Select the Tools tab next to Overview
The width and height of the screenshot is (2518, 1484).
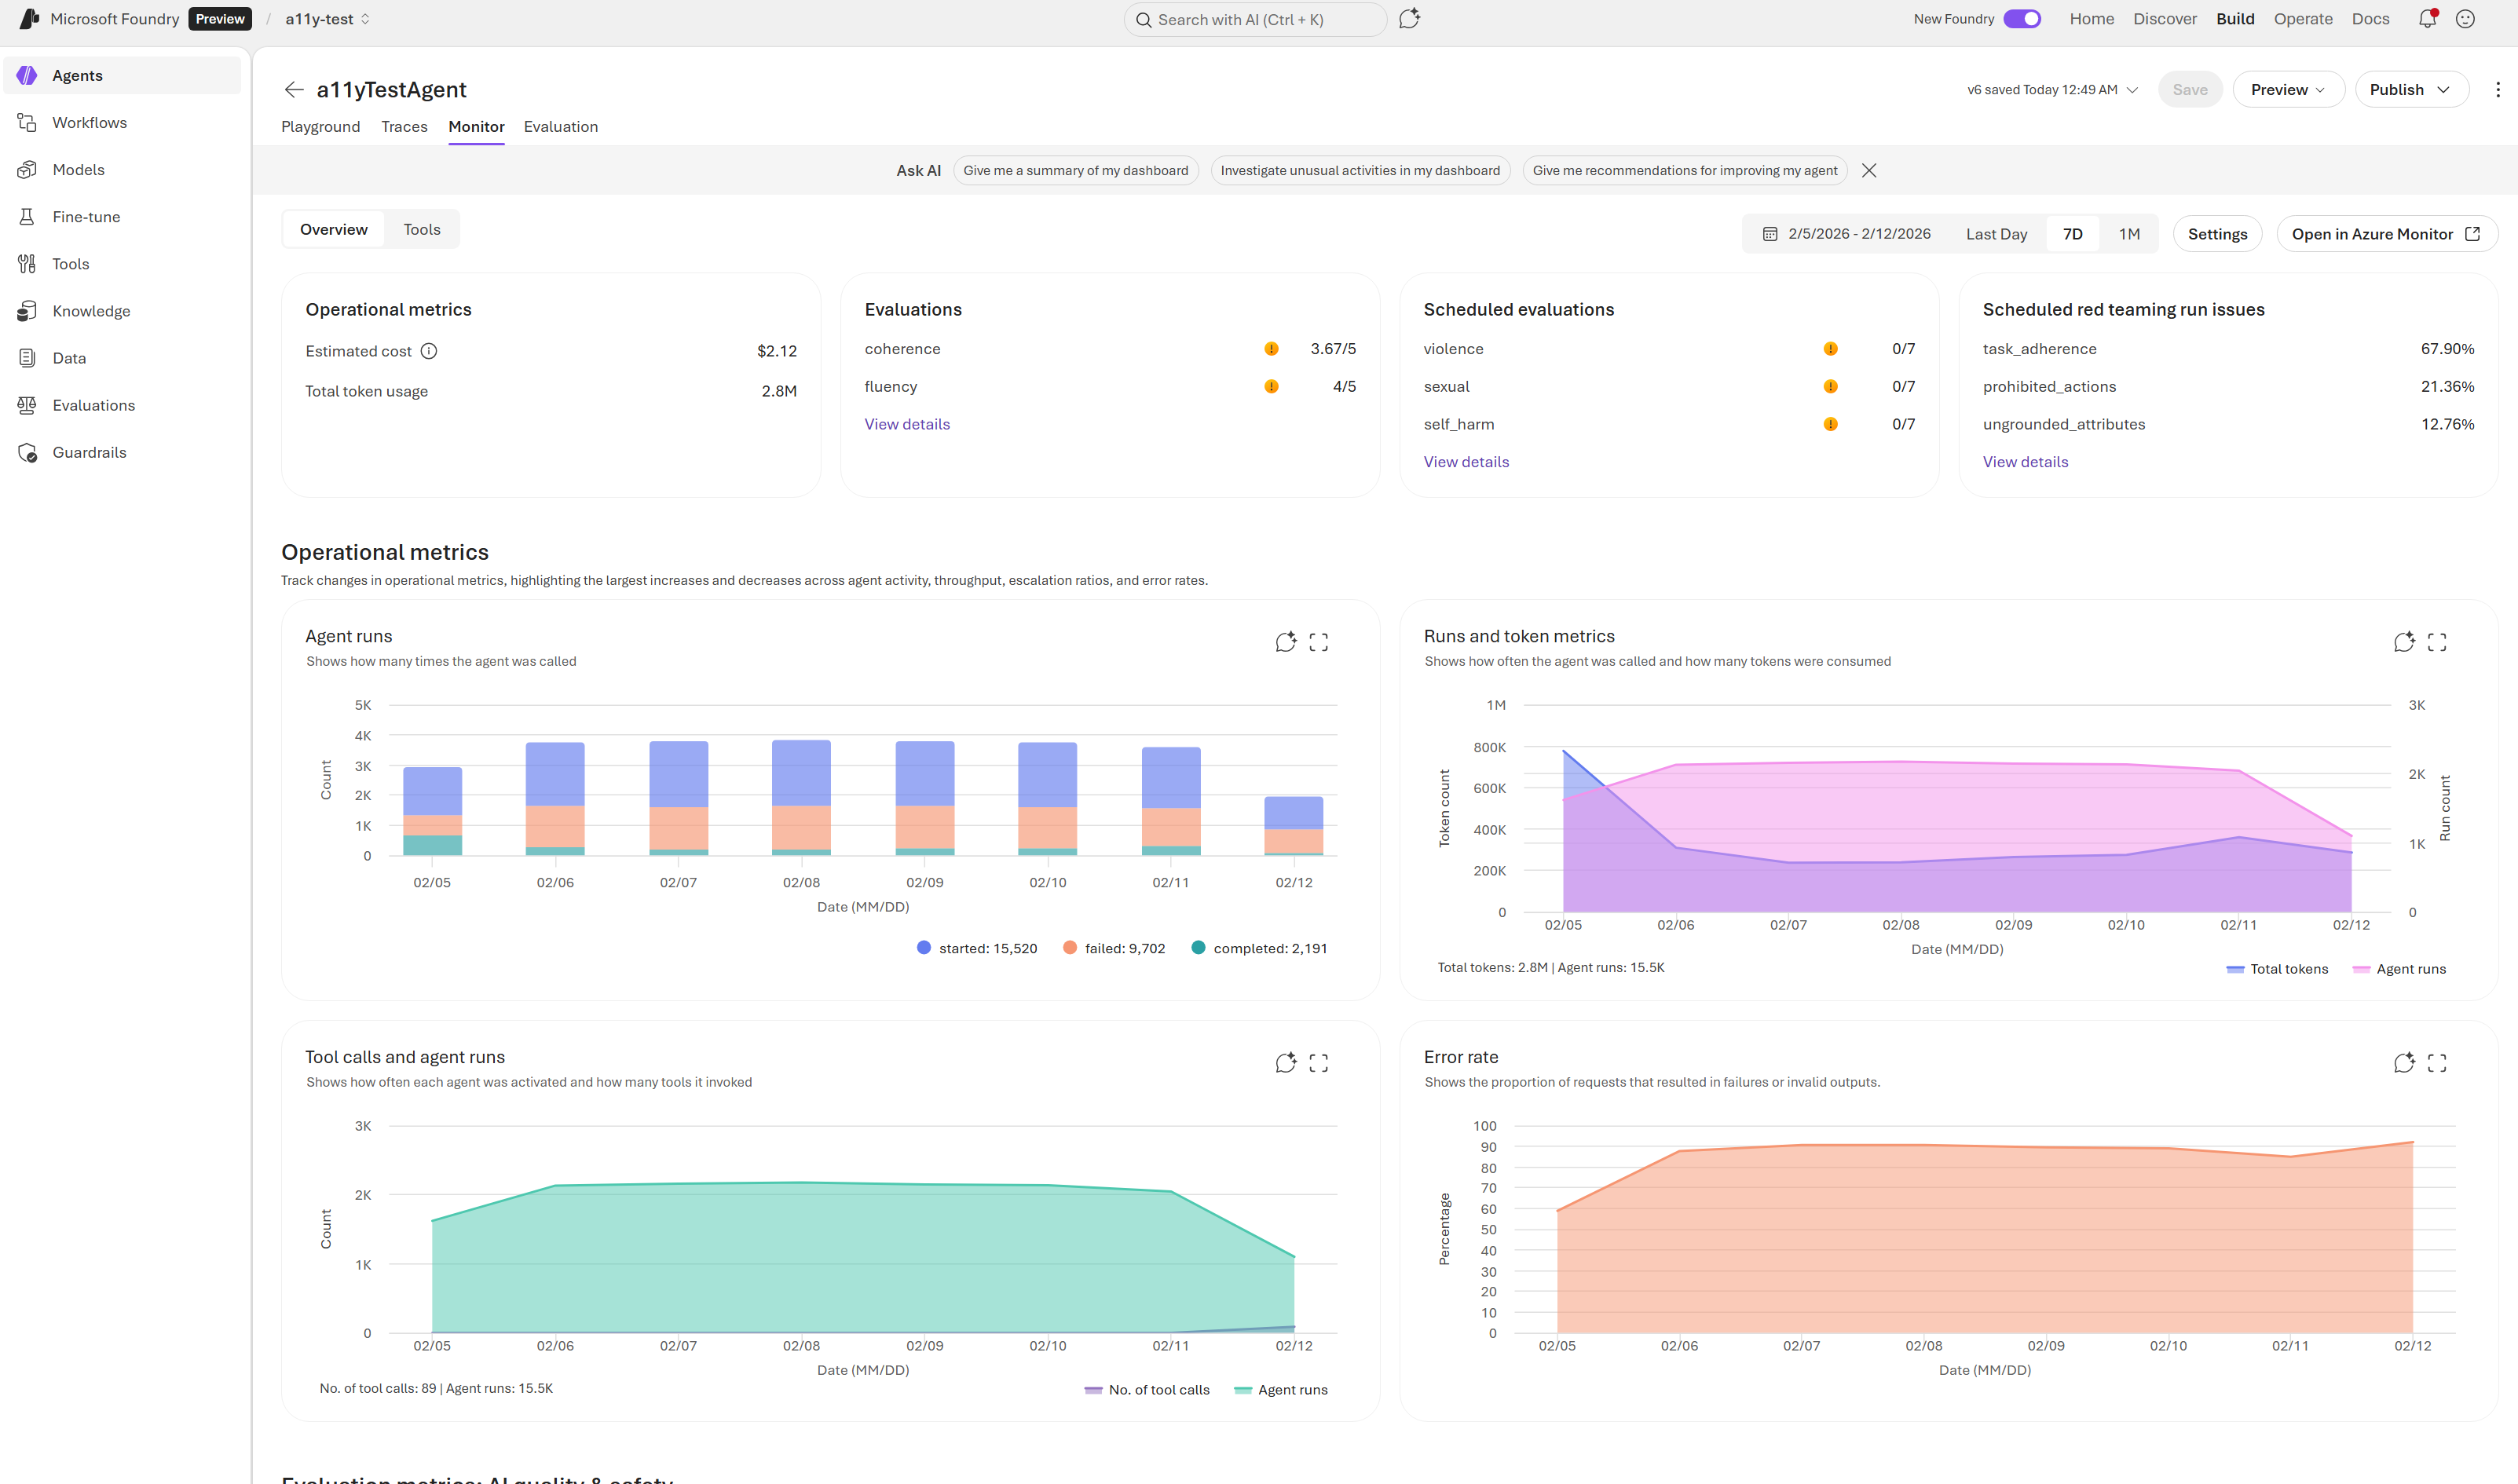pos(421,229)
